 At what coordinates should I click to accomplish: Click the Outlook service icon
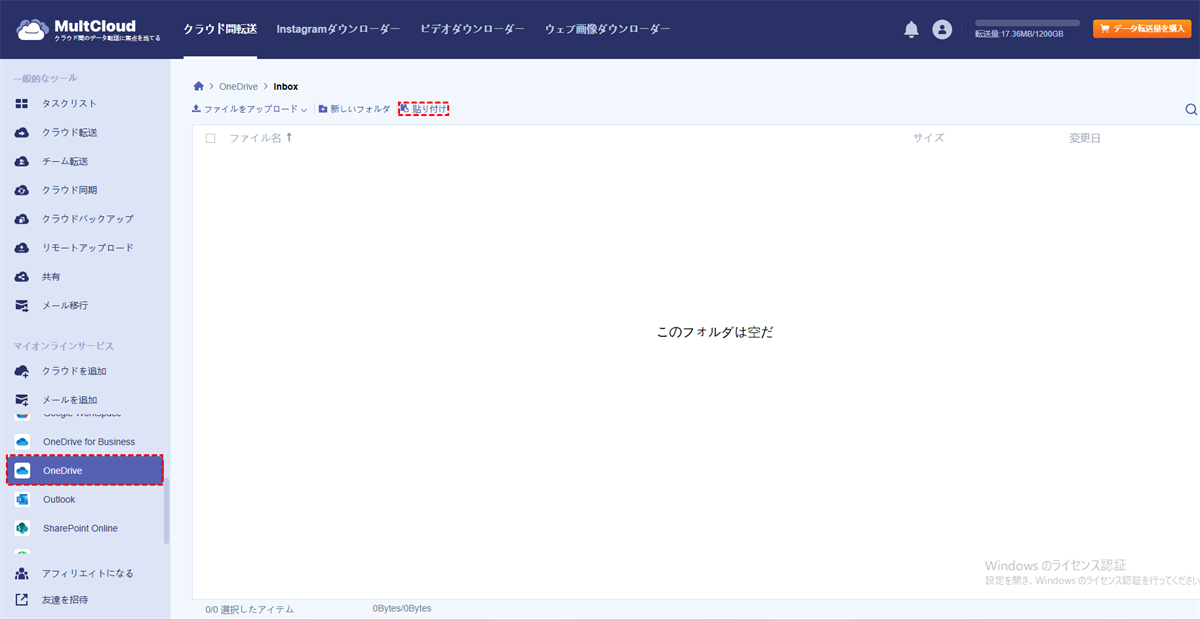22,499
